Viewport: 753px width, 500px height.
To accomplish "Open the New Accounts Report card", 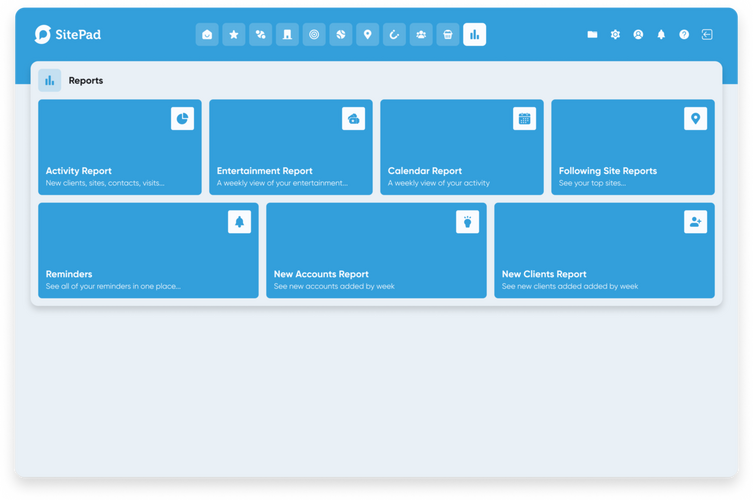I will (376, 250).
